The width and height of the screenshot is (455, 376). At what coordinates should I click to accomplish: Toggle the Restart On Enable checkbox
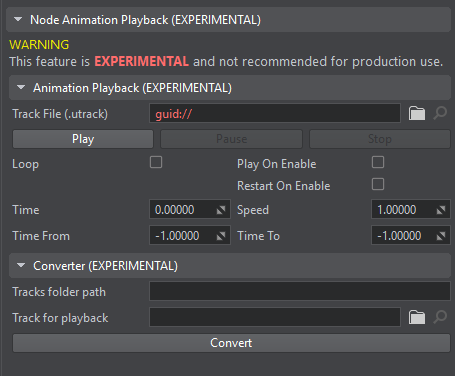pos(378,184)
